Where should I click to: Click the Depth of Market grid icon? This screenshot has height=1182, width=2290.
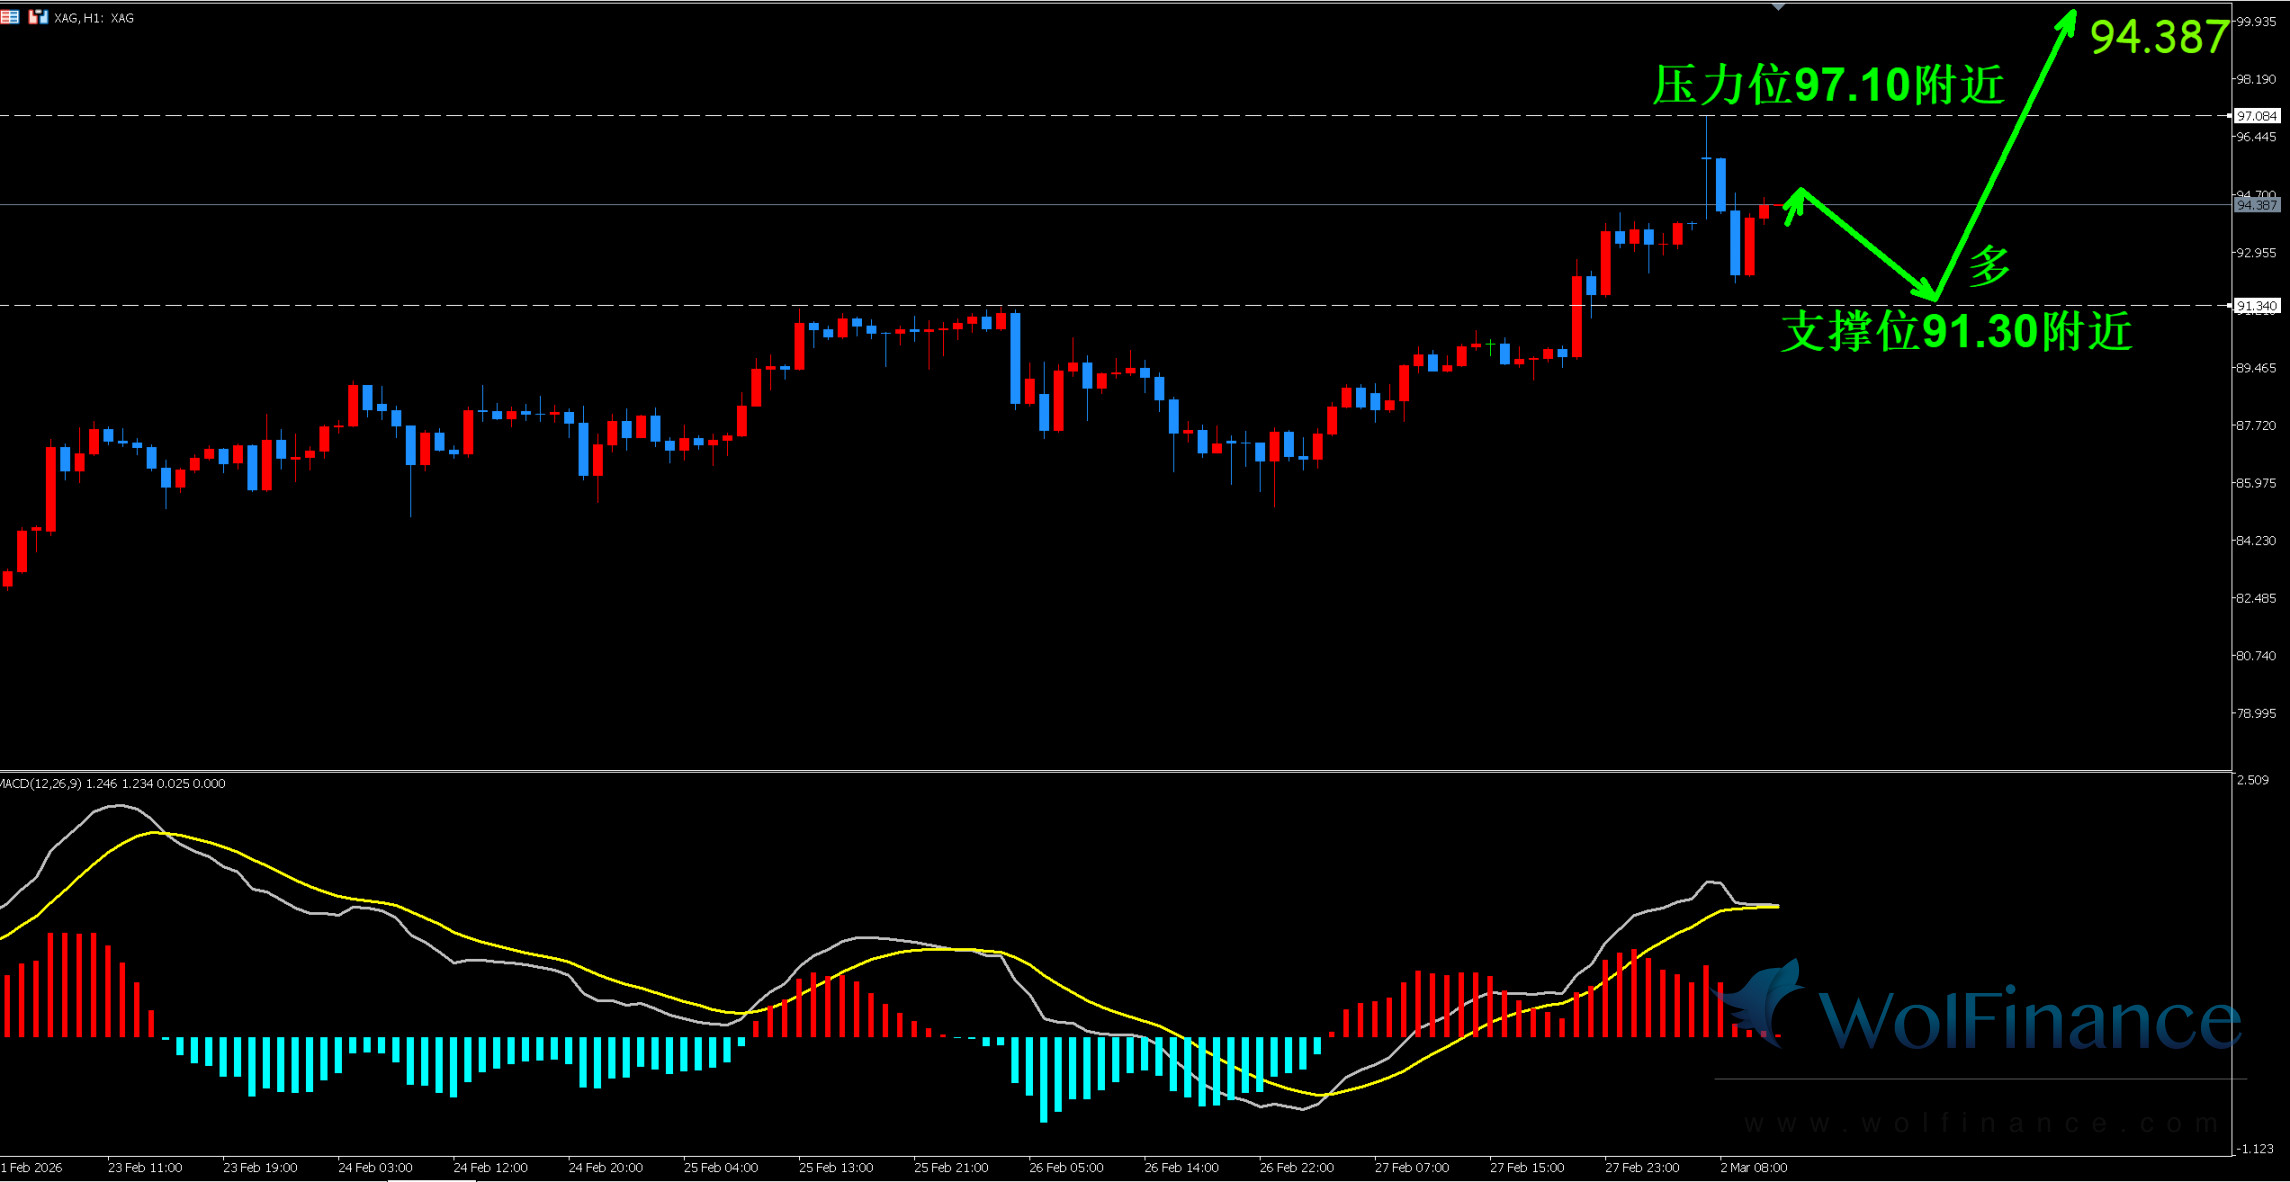tap(10, 17)
